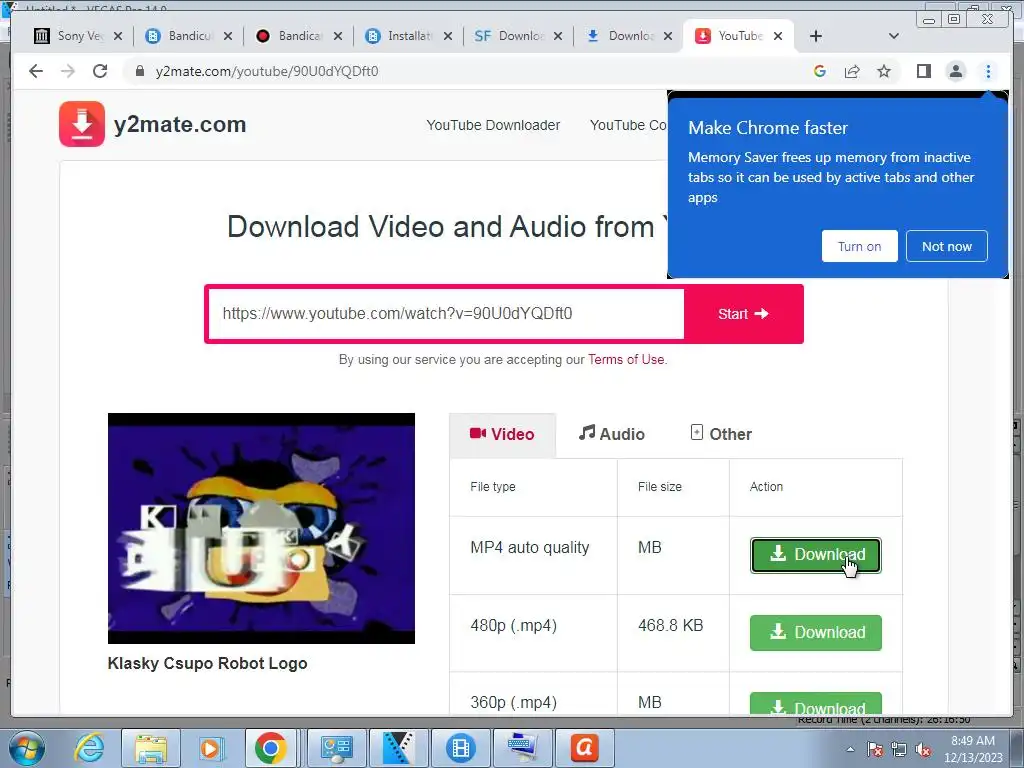1024x768 pixels.
Task: Click the Action Center flag tray icon
Action: [x=875, y=750]
